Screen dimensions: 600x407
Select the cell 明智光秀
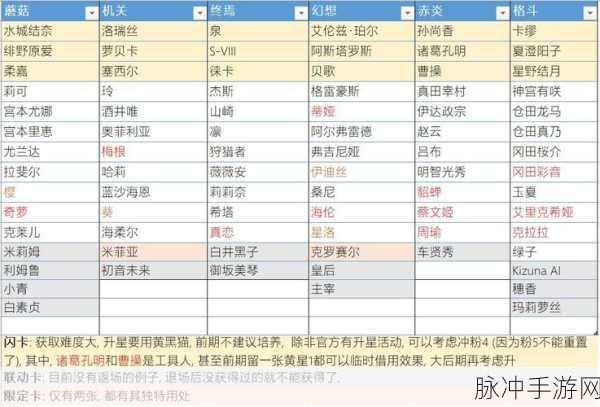pyautogui.click(x=463, y=172)
